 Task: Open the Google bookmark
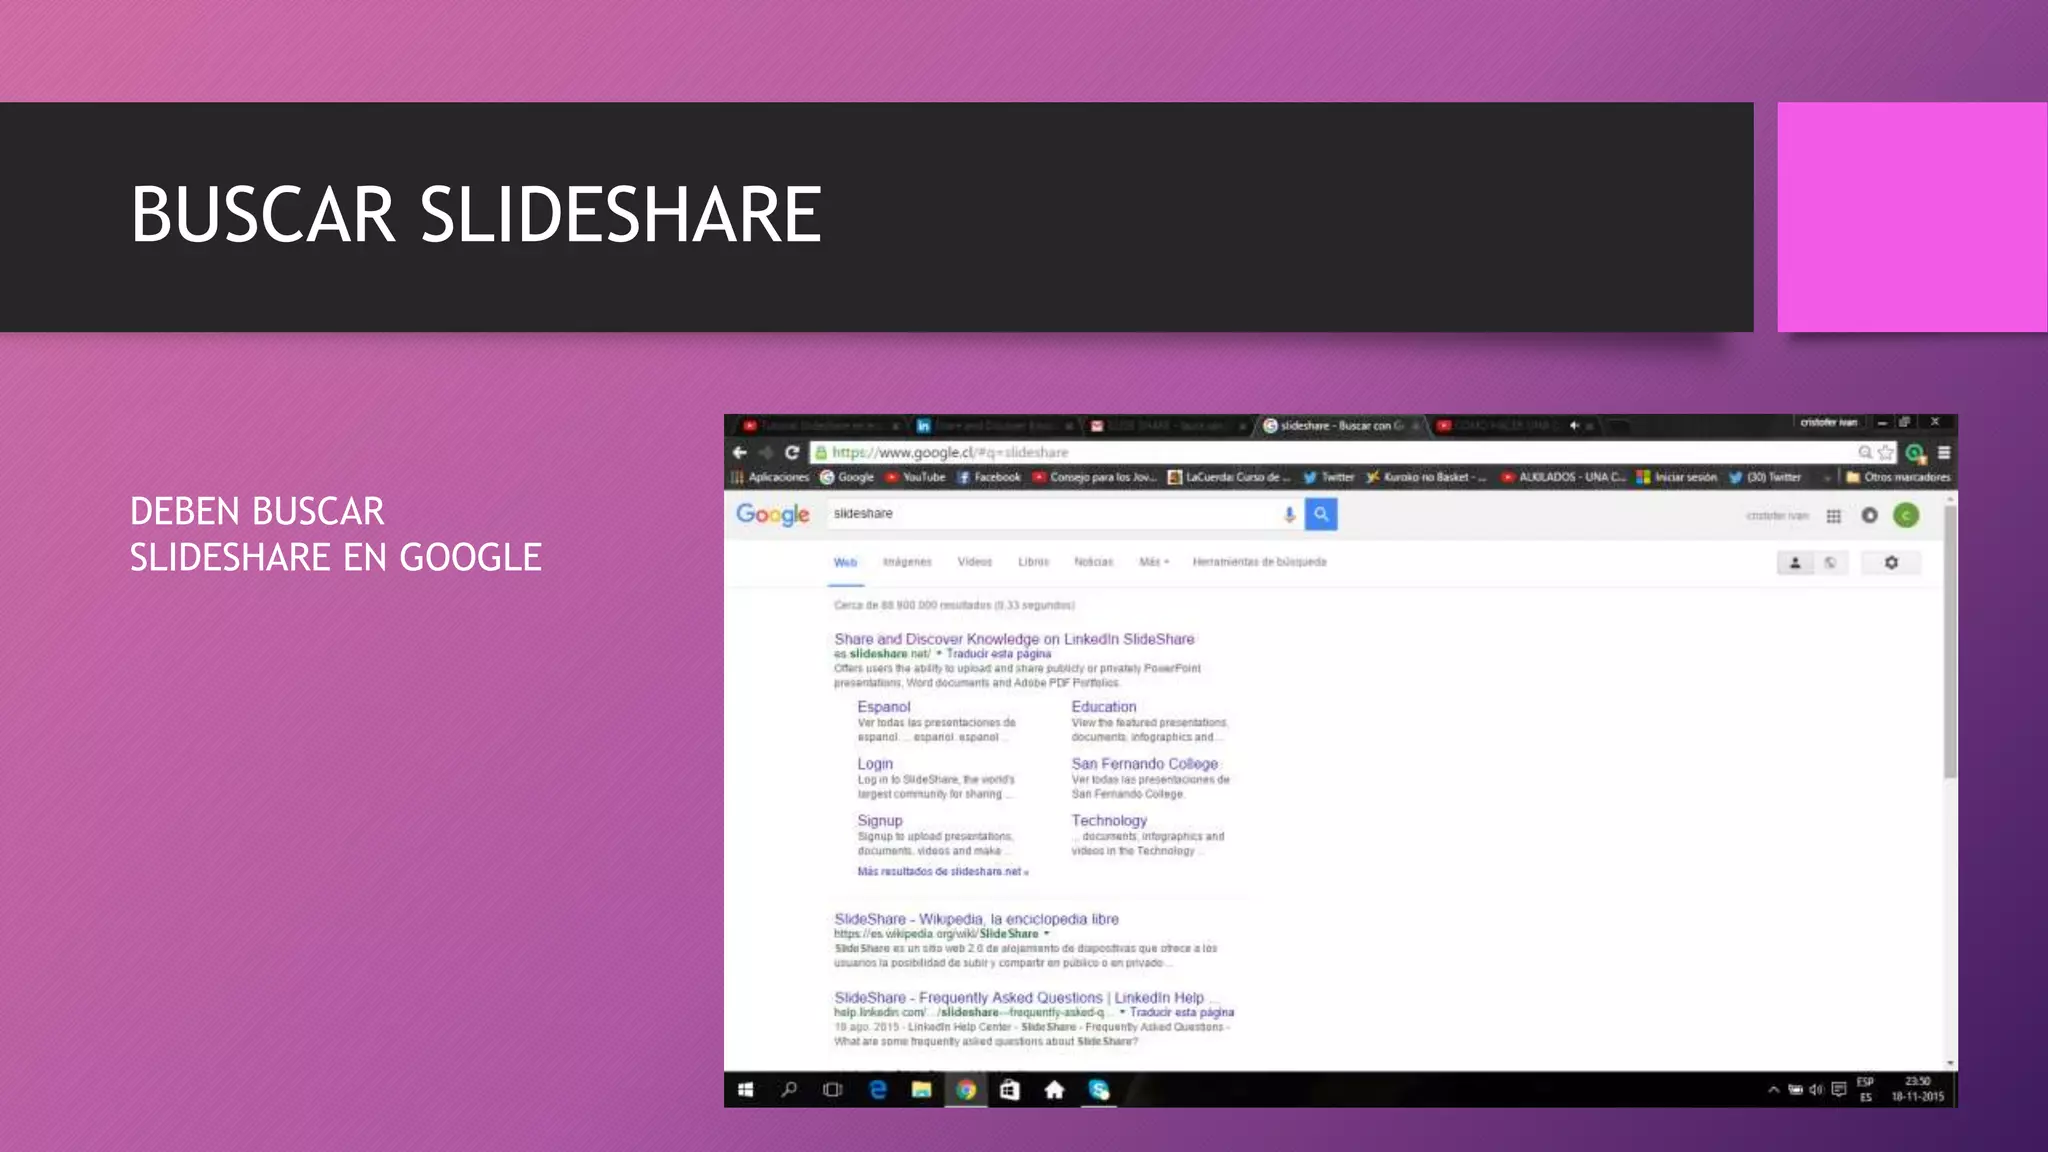pos(847,477)
